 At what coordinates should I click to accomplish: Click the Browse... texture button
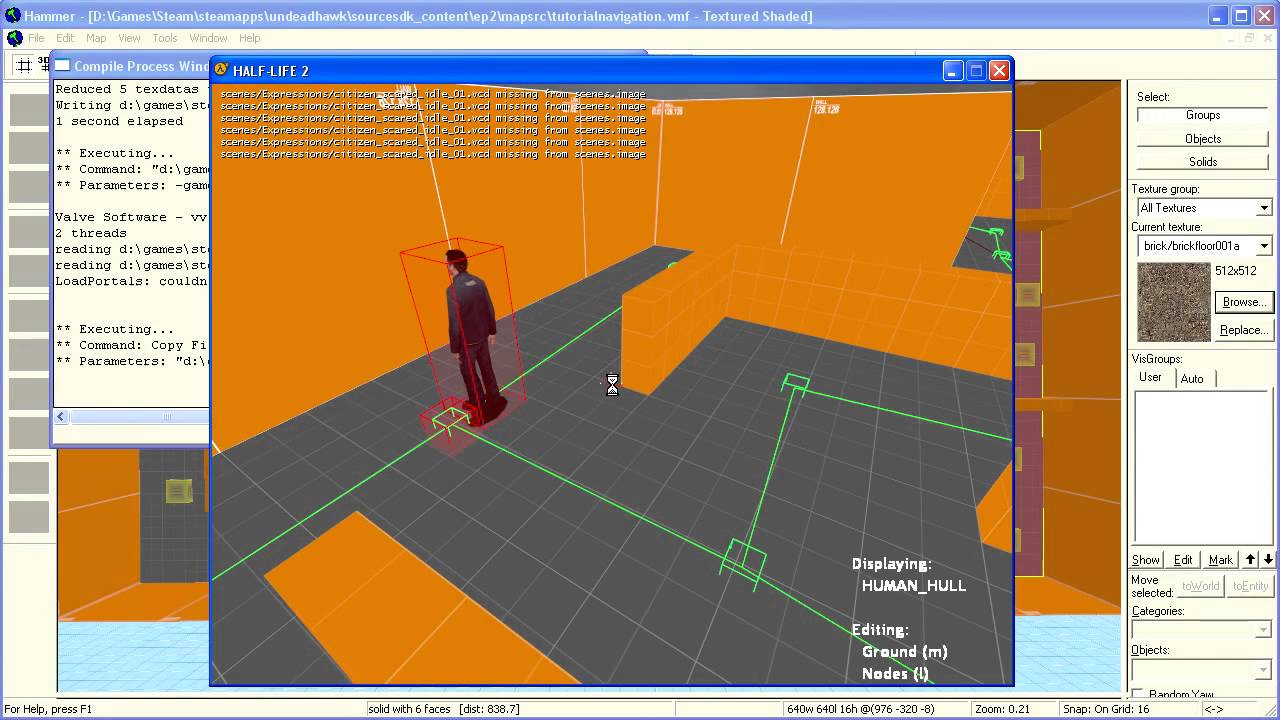1244,302
